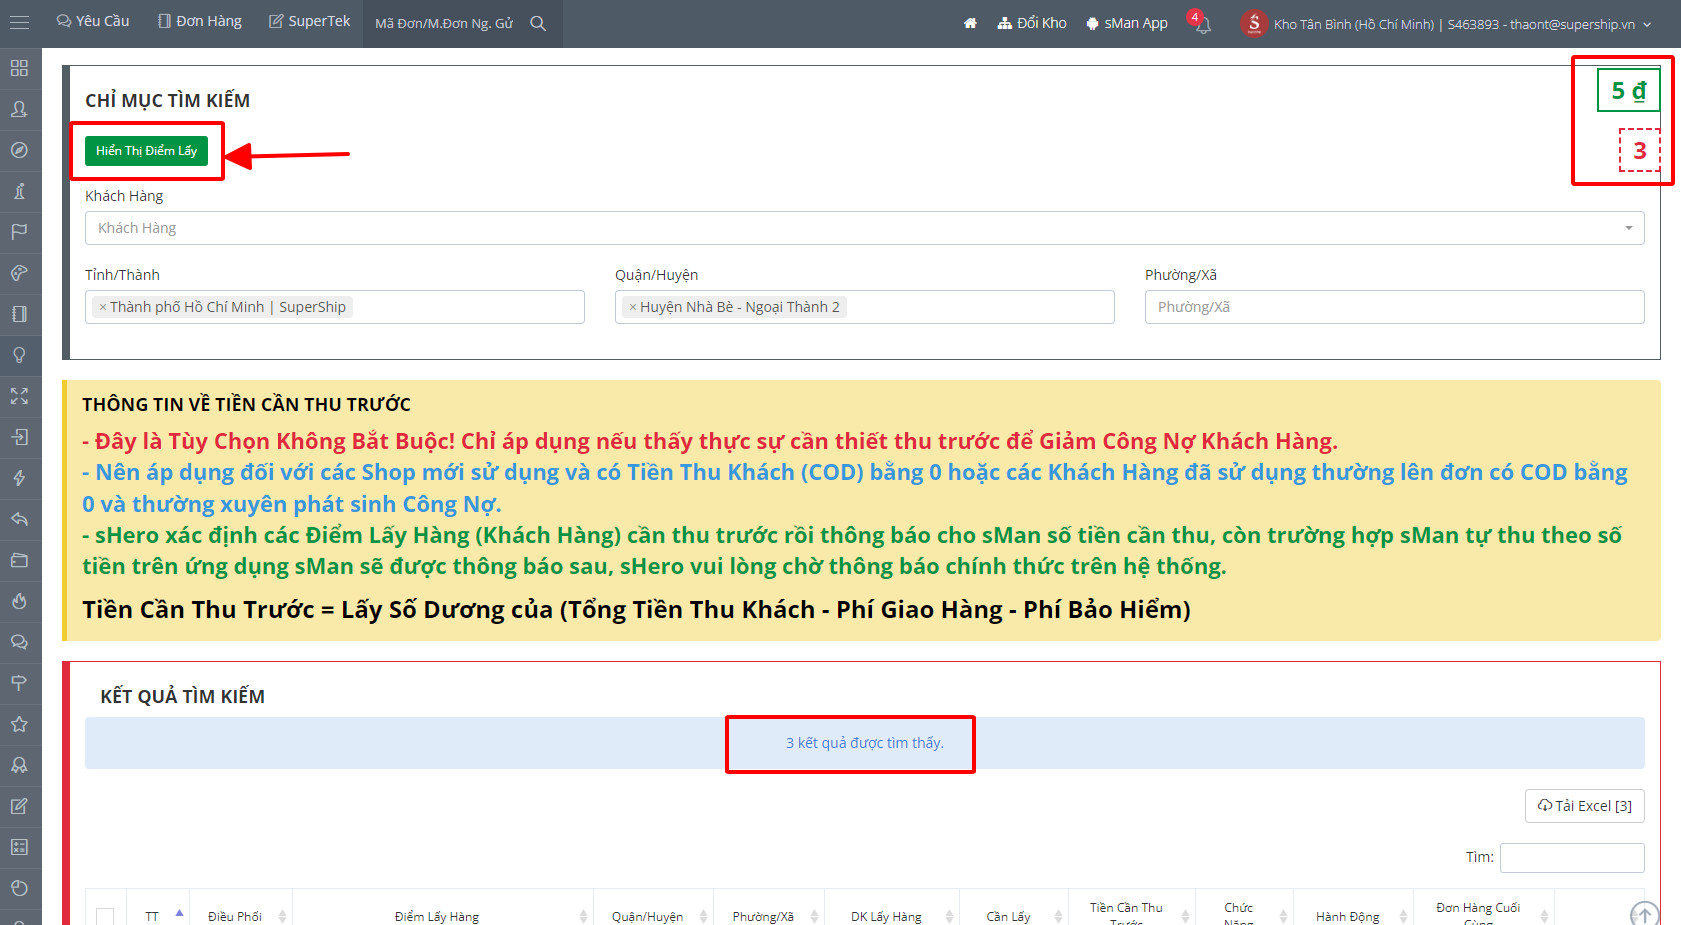
Task: Click the red dashed 3 counter
Action: pos(1640,150)
